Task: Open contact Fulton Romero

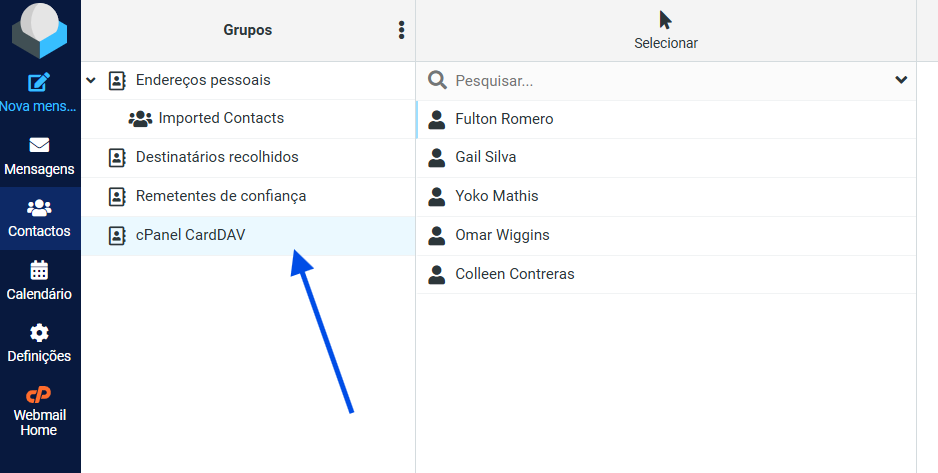Action: click(x=504, y=119)
